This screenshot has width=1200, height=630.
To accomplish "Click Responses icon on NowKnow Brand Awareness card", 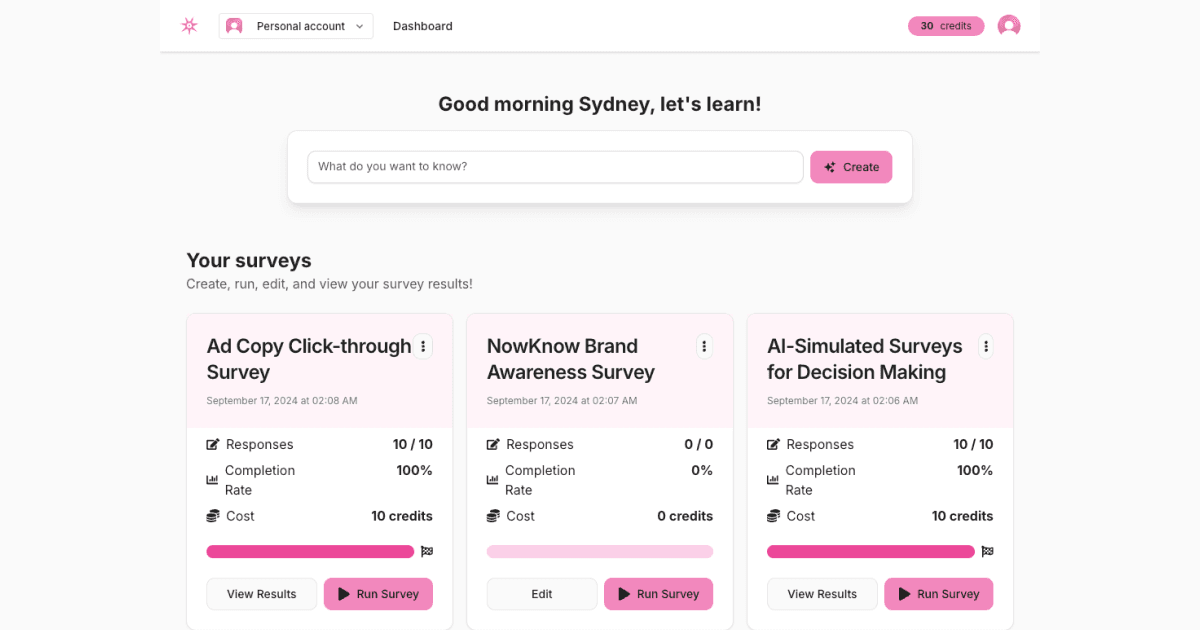I will (493, 444).
